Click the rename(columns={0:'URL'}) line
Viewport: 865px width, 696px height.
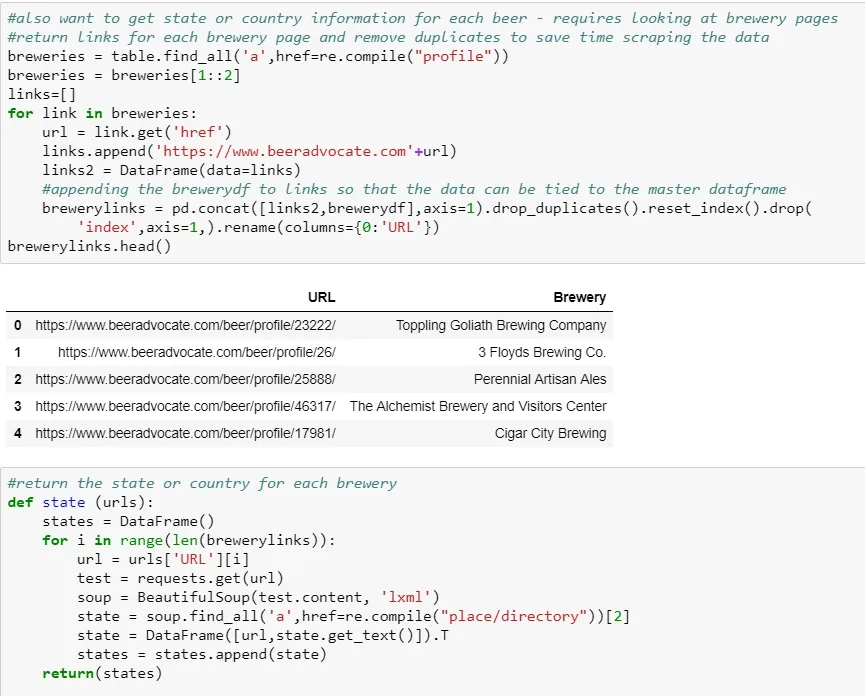point(258,228)
